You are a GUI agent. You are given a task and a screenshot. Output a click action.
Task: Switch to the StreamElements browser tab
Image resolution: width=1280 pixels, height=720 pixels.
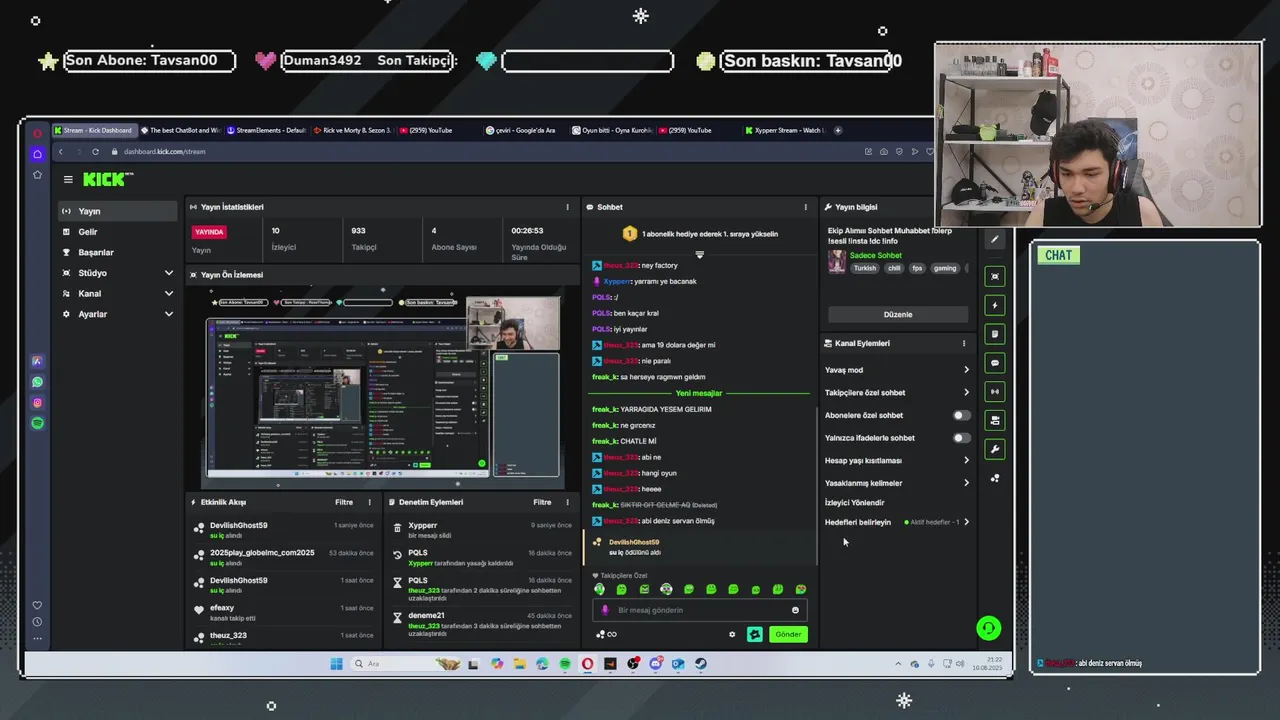point(266,130)
